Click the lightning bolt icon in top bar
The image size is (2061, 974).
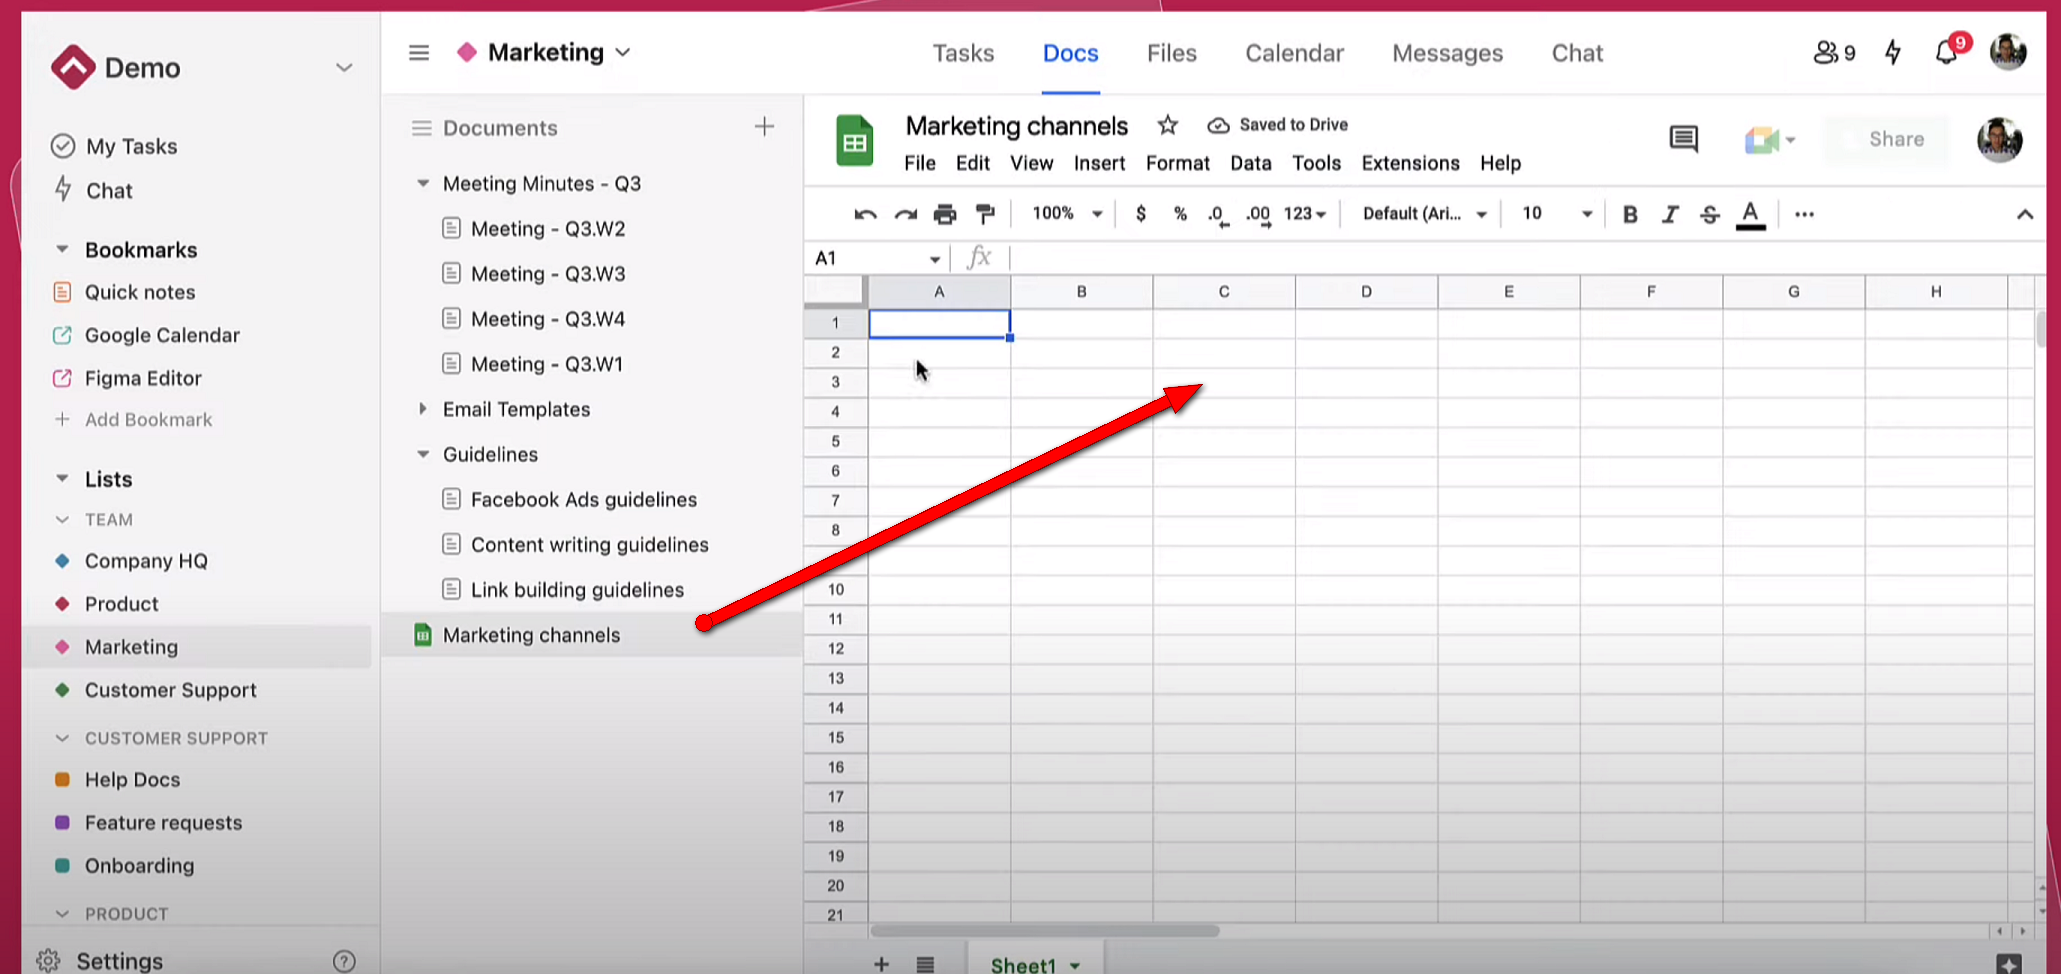click(x=1893, y=52)
